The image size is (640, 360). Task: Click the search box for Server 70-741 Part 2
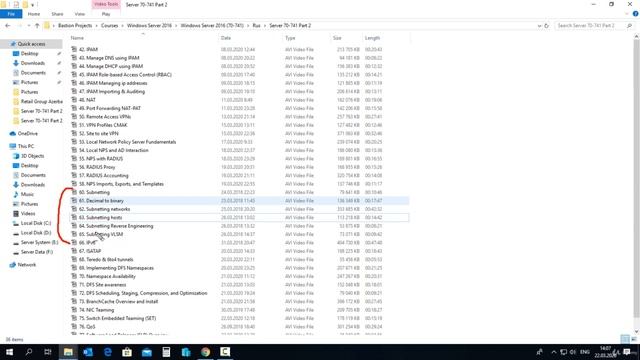pos(595,25)
